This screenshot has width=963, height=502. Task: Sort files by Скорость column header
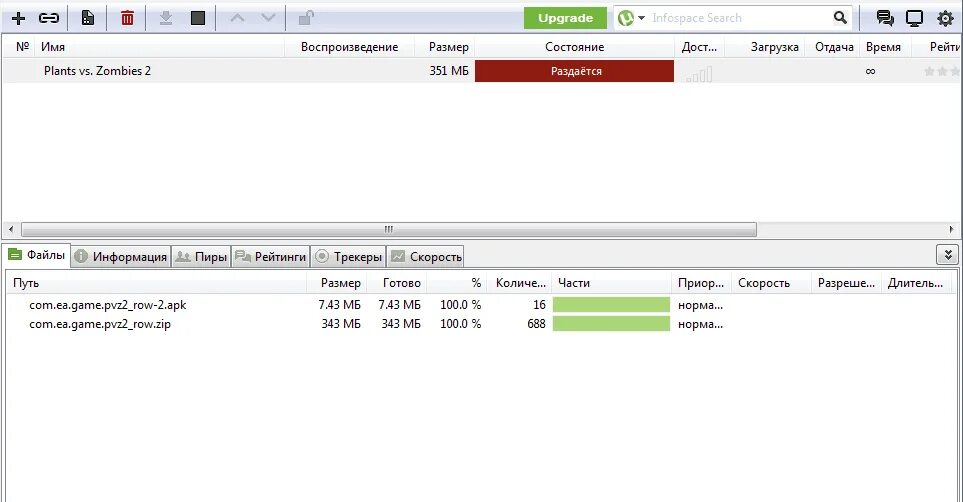(x=763, y=283)
